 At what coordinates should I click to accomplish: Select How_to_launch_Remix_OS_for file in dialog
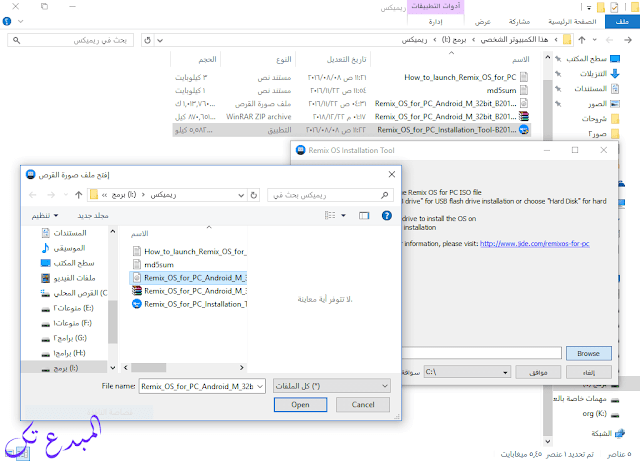(189, 252)
